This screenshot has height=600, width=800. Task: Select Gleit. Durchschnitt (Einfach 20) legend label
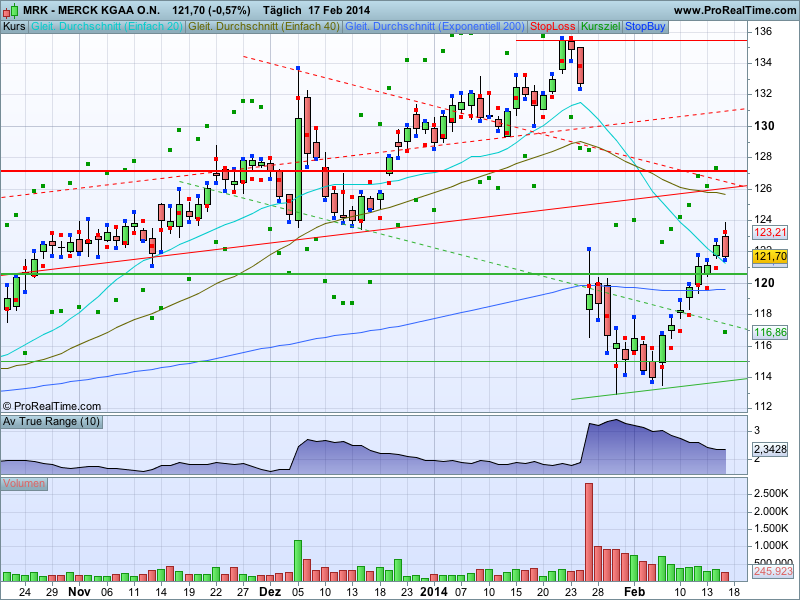pyautogui.click(x=107, y=27)
